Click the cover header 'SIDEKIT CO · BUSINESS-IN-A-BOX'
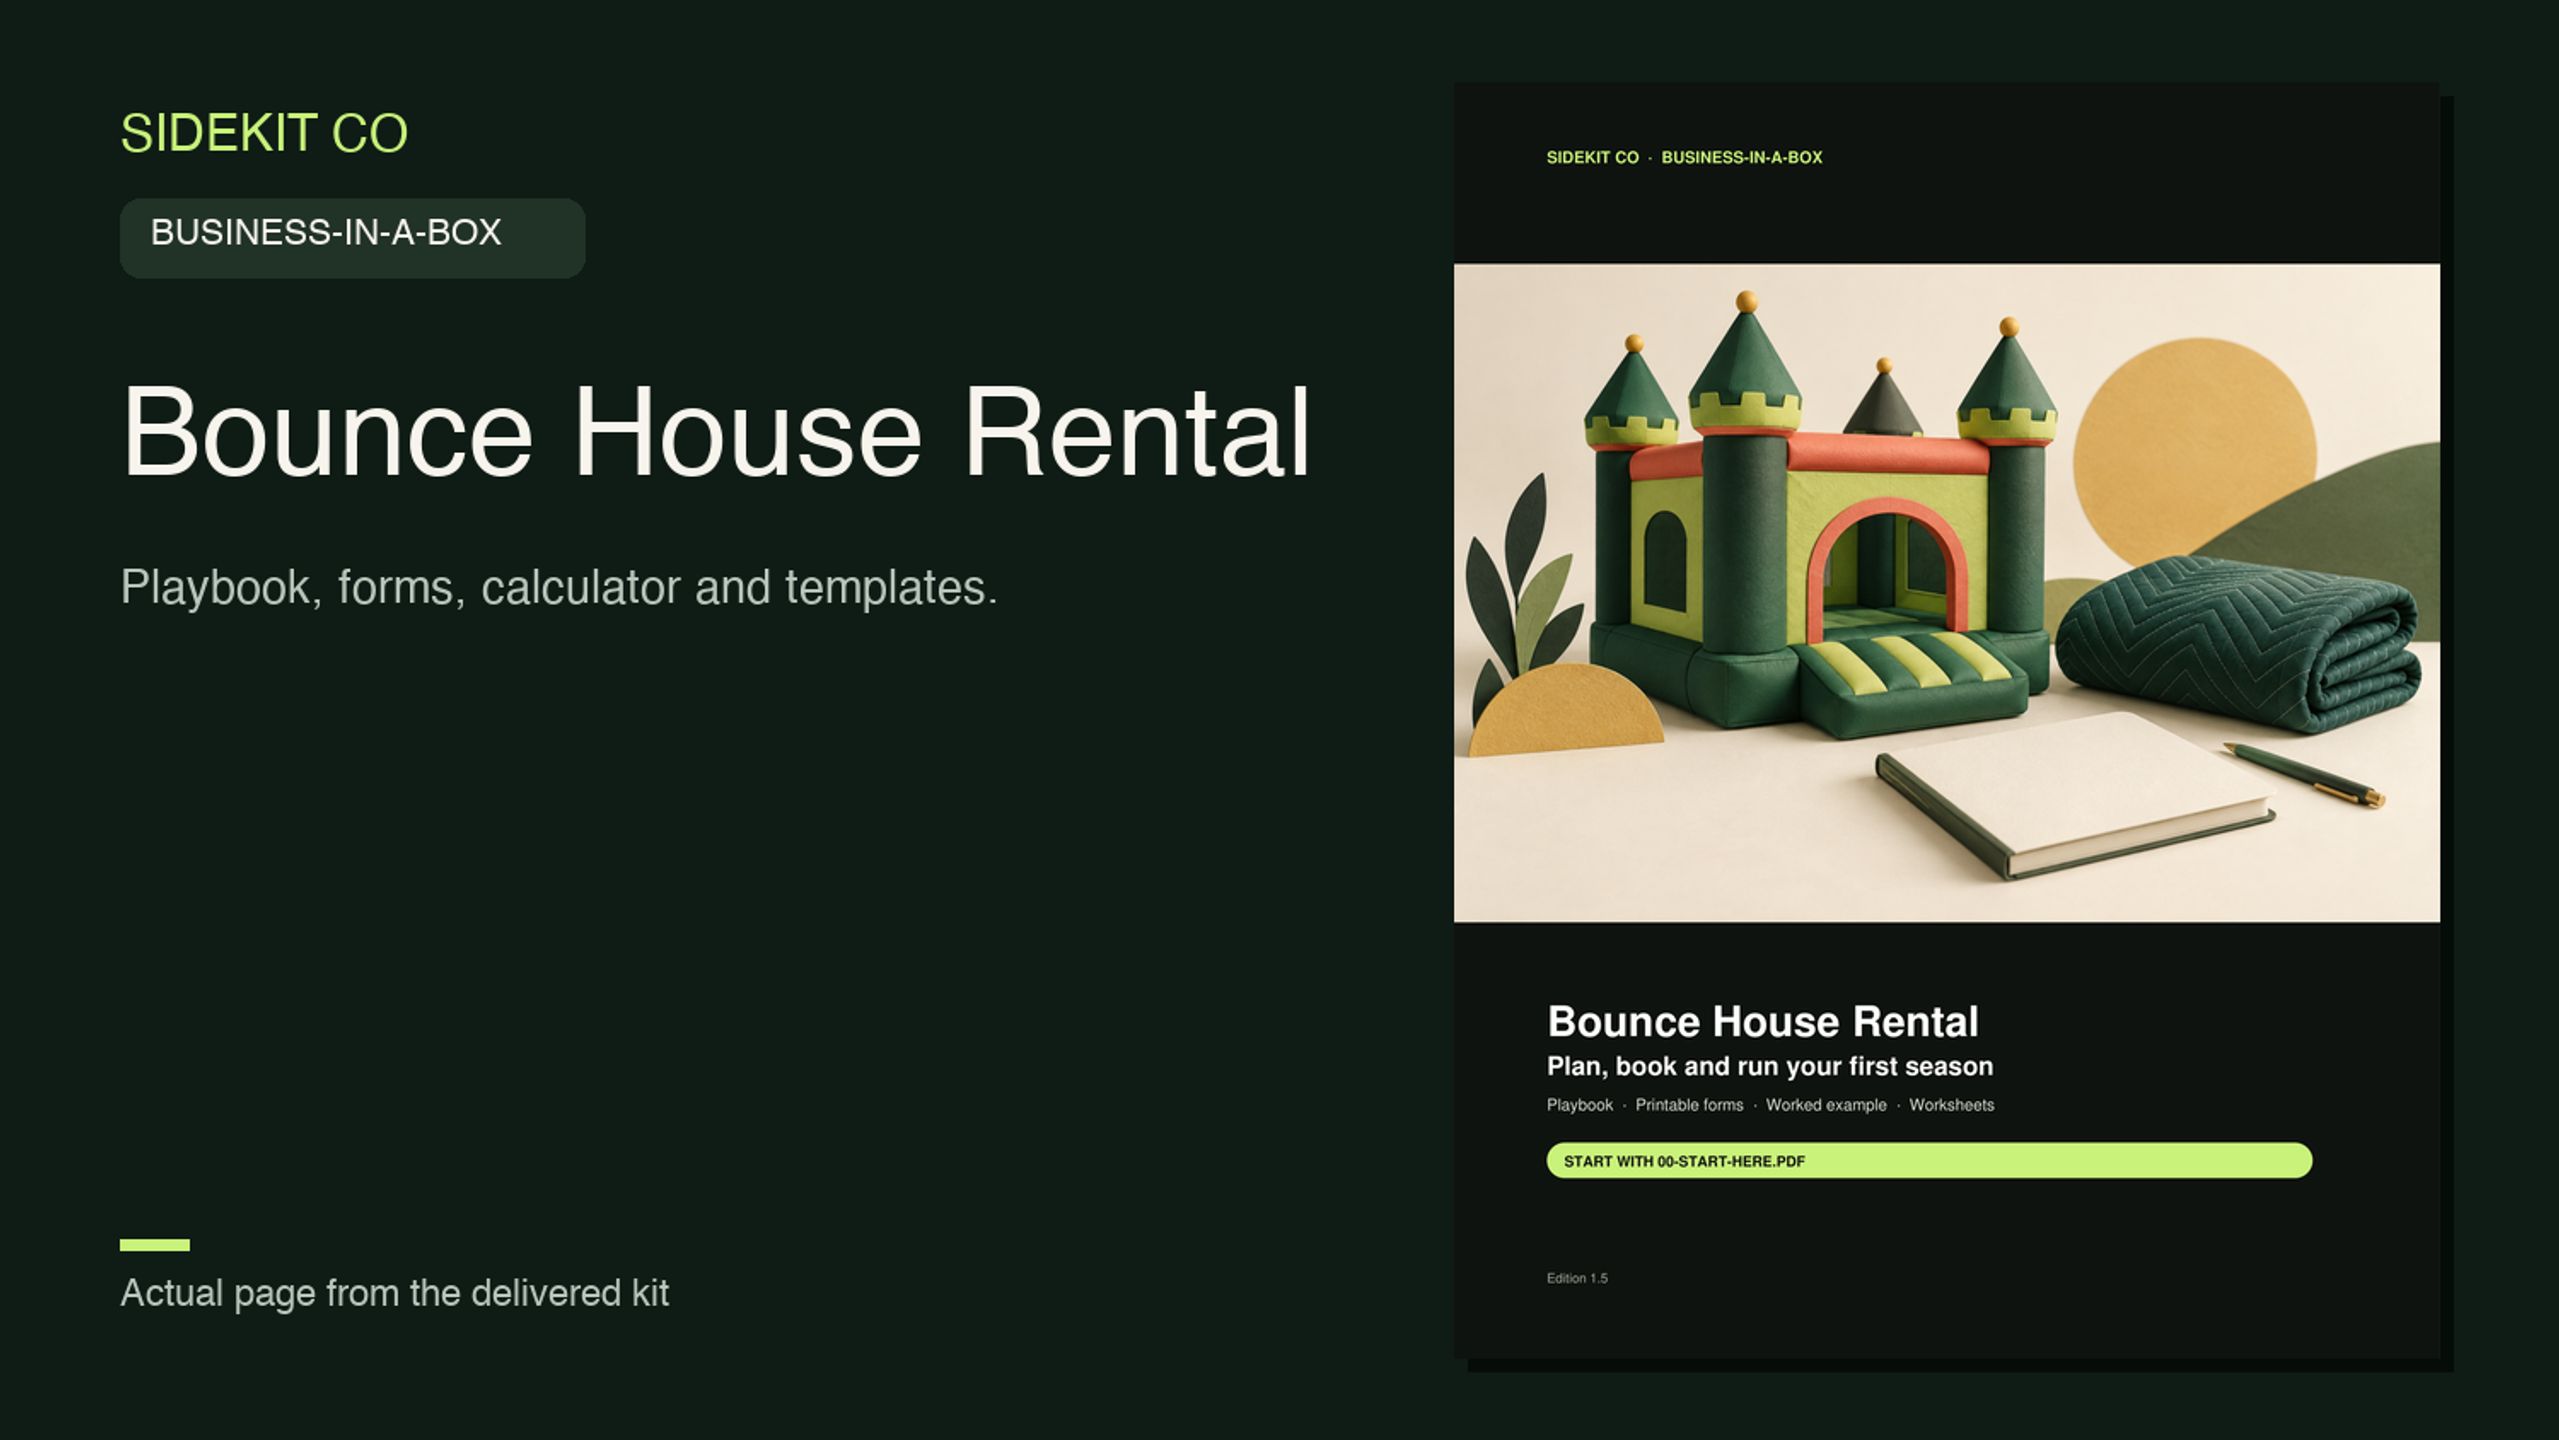Viewport: 2559px width, 1440px height. pos(1684,158)
